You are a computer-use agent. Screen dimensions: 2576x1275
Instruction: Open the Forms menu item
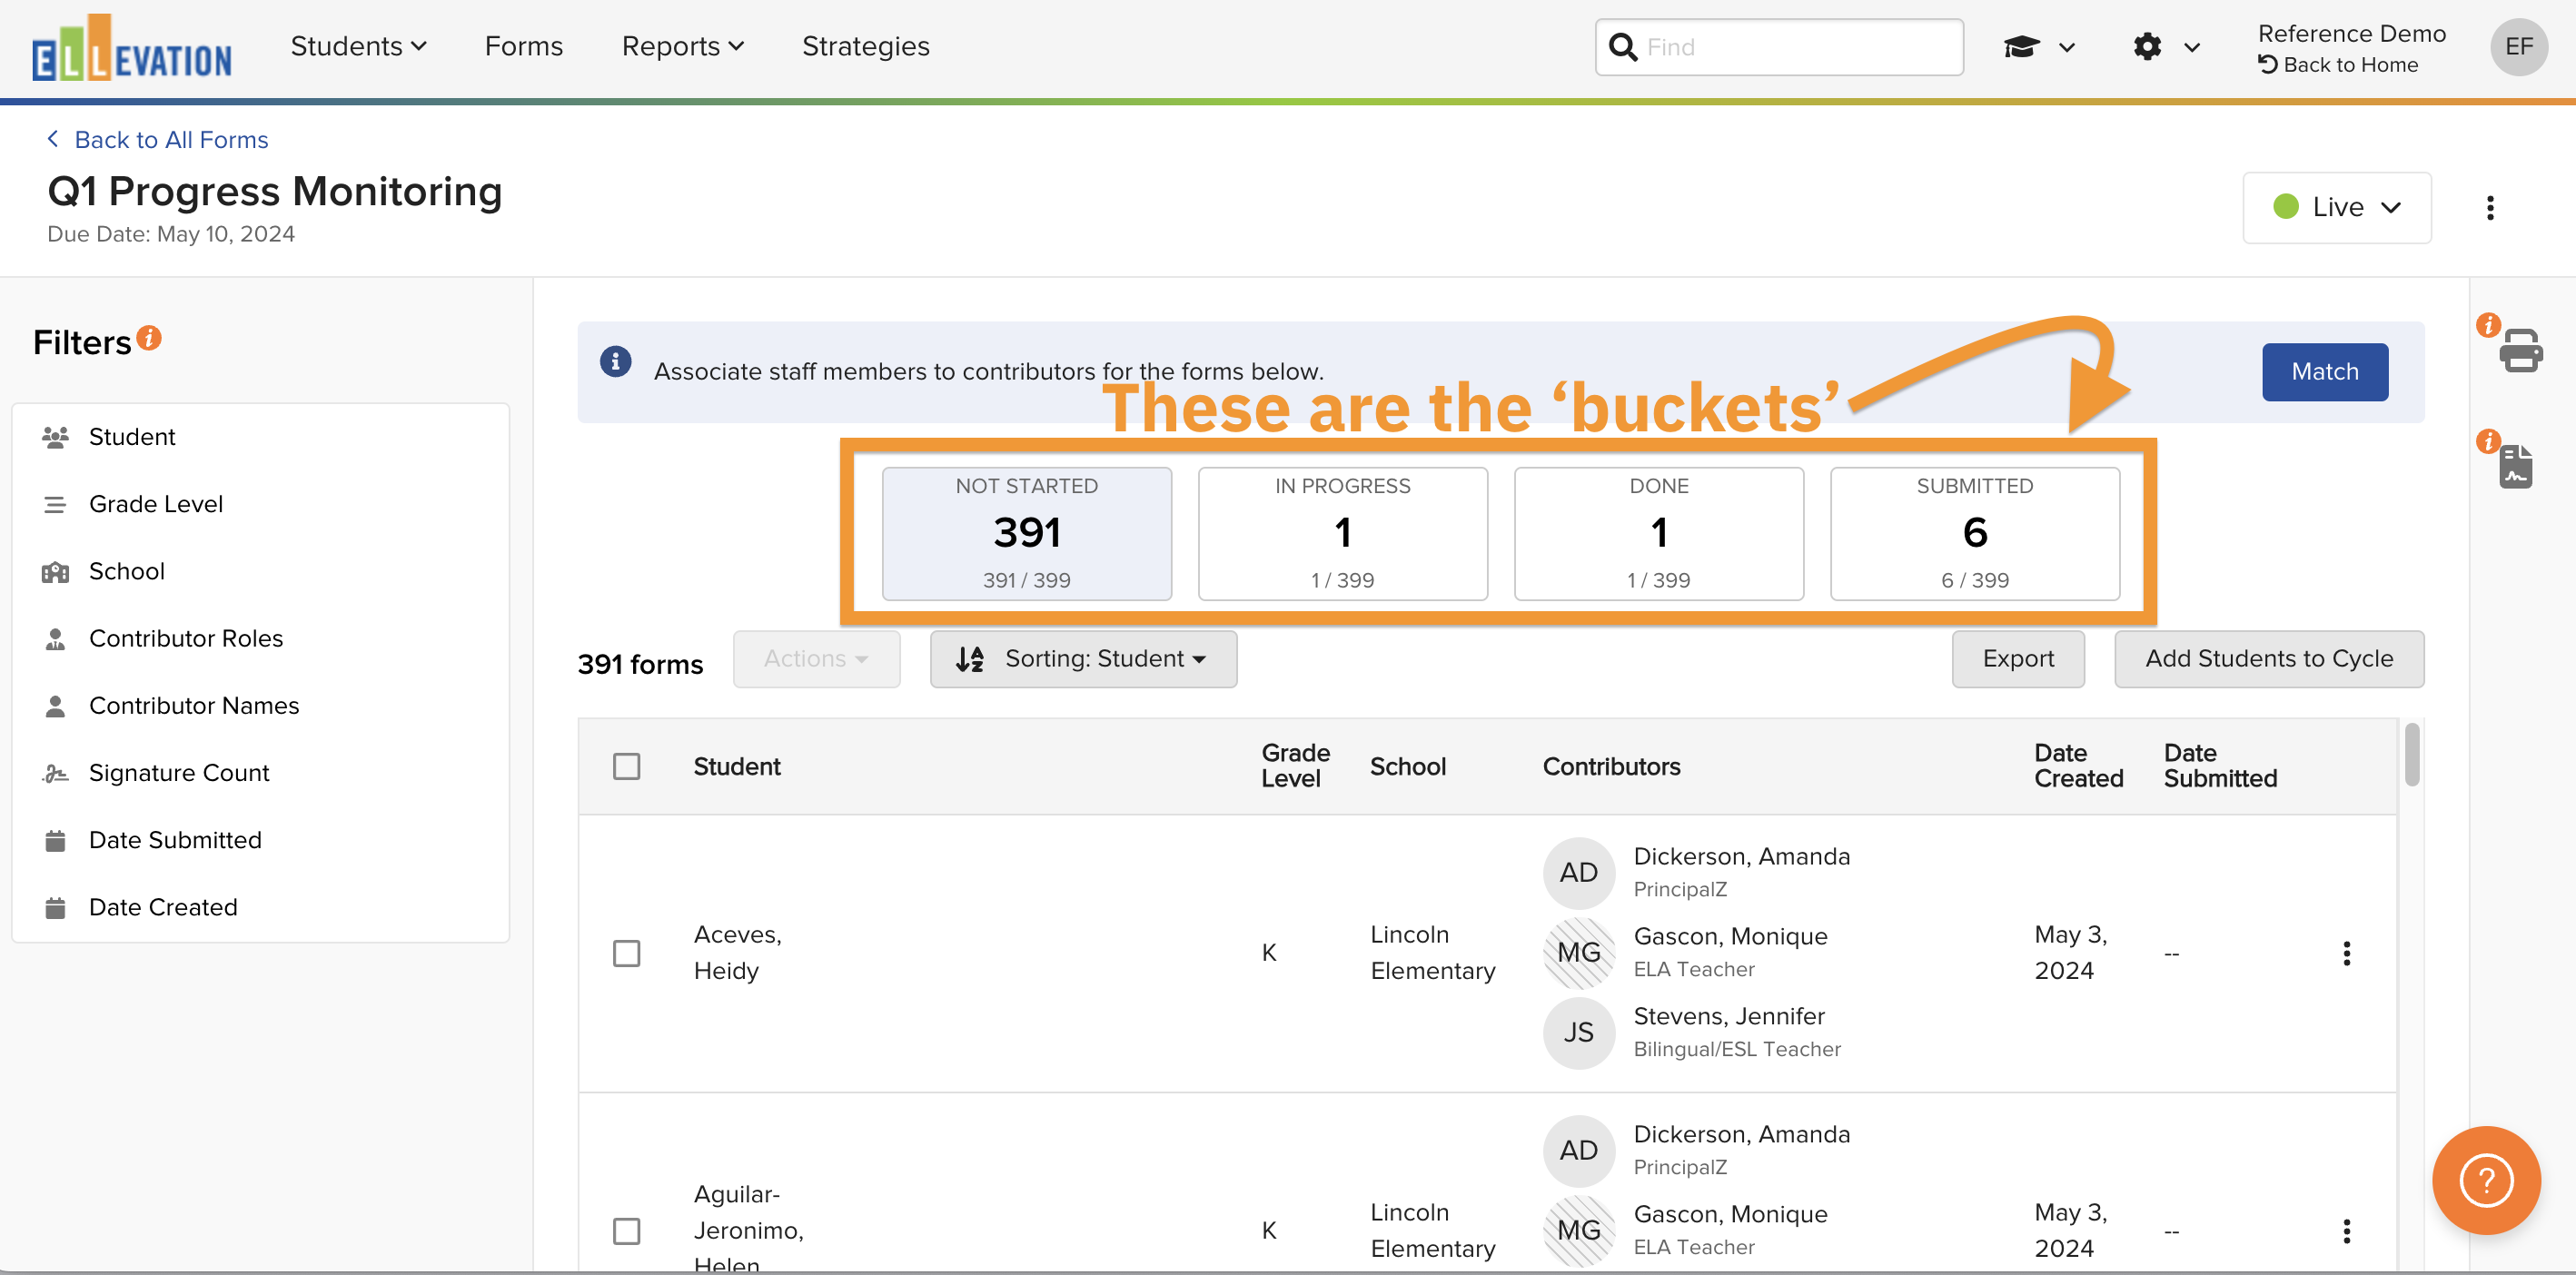coord(523,46)
